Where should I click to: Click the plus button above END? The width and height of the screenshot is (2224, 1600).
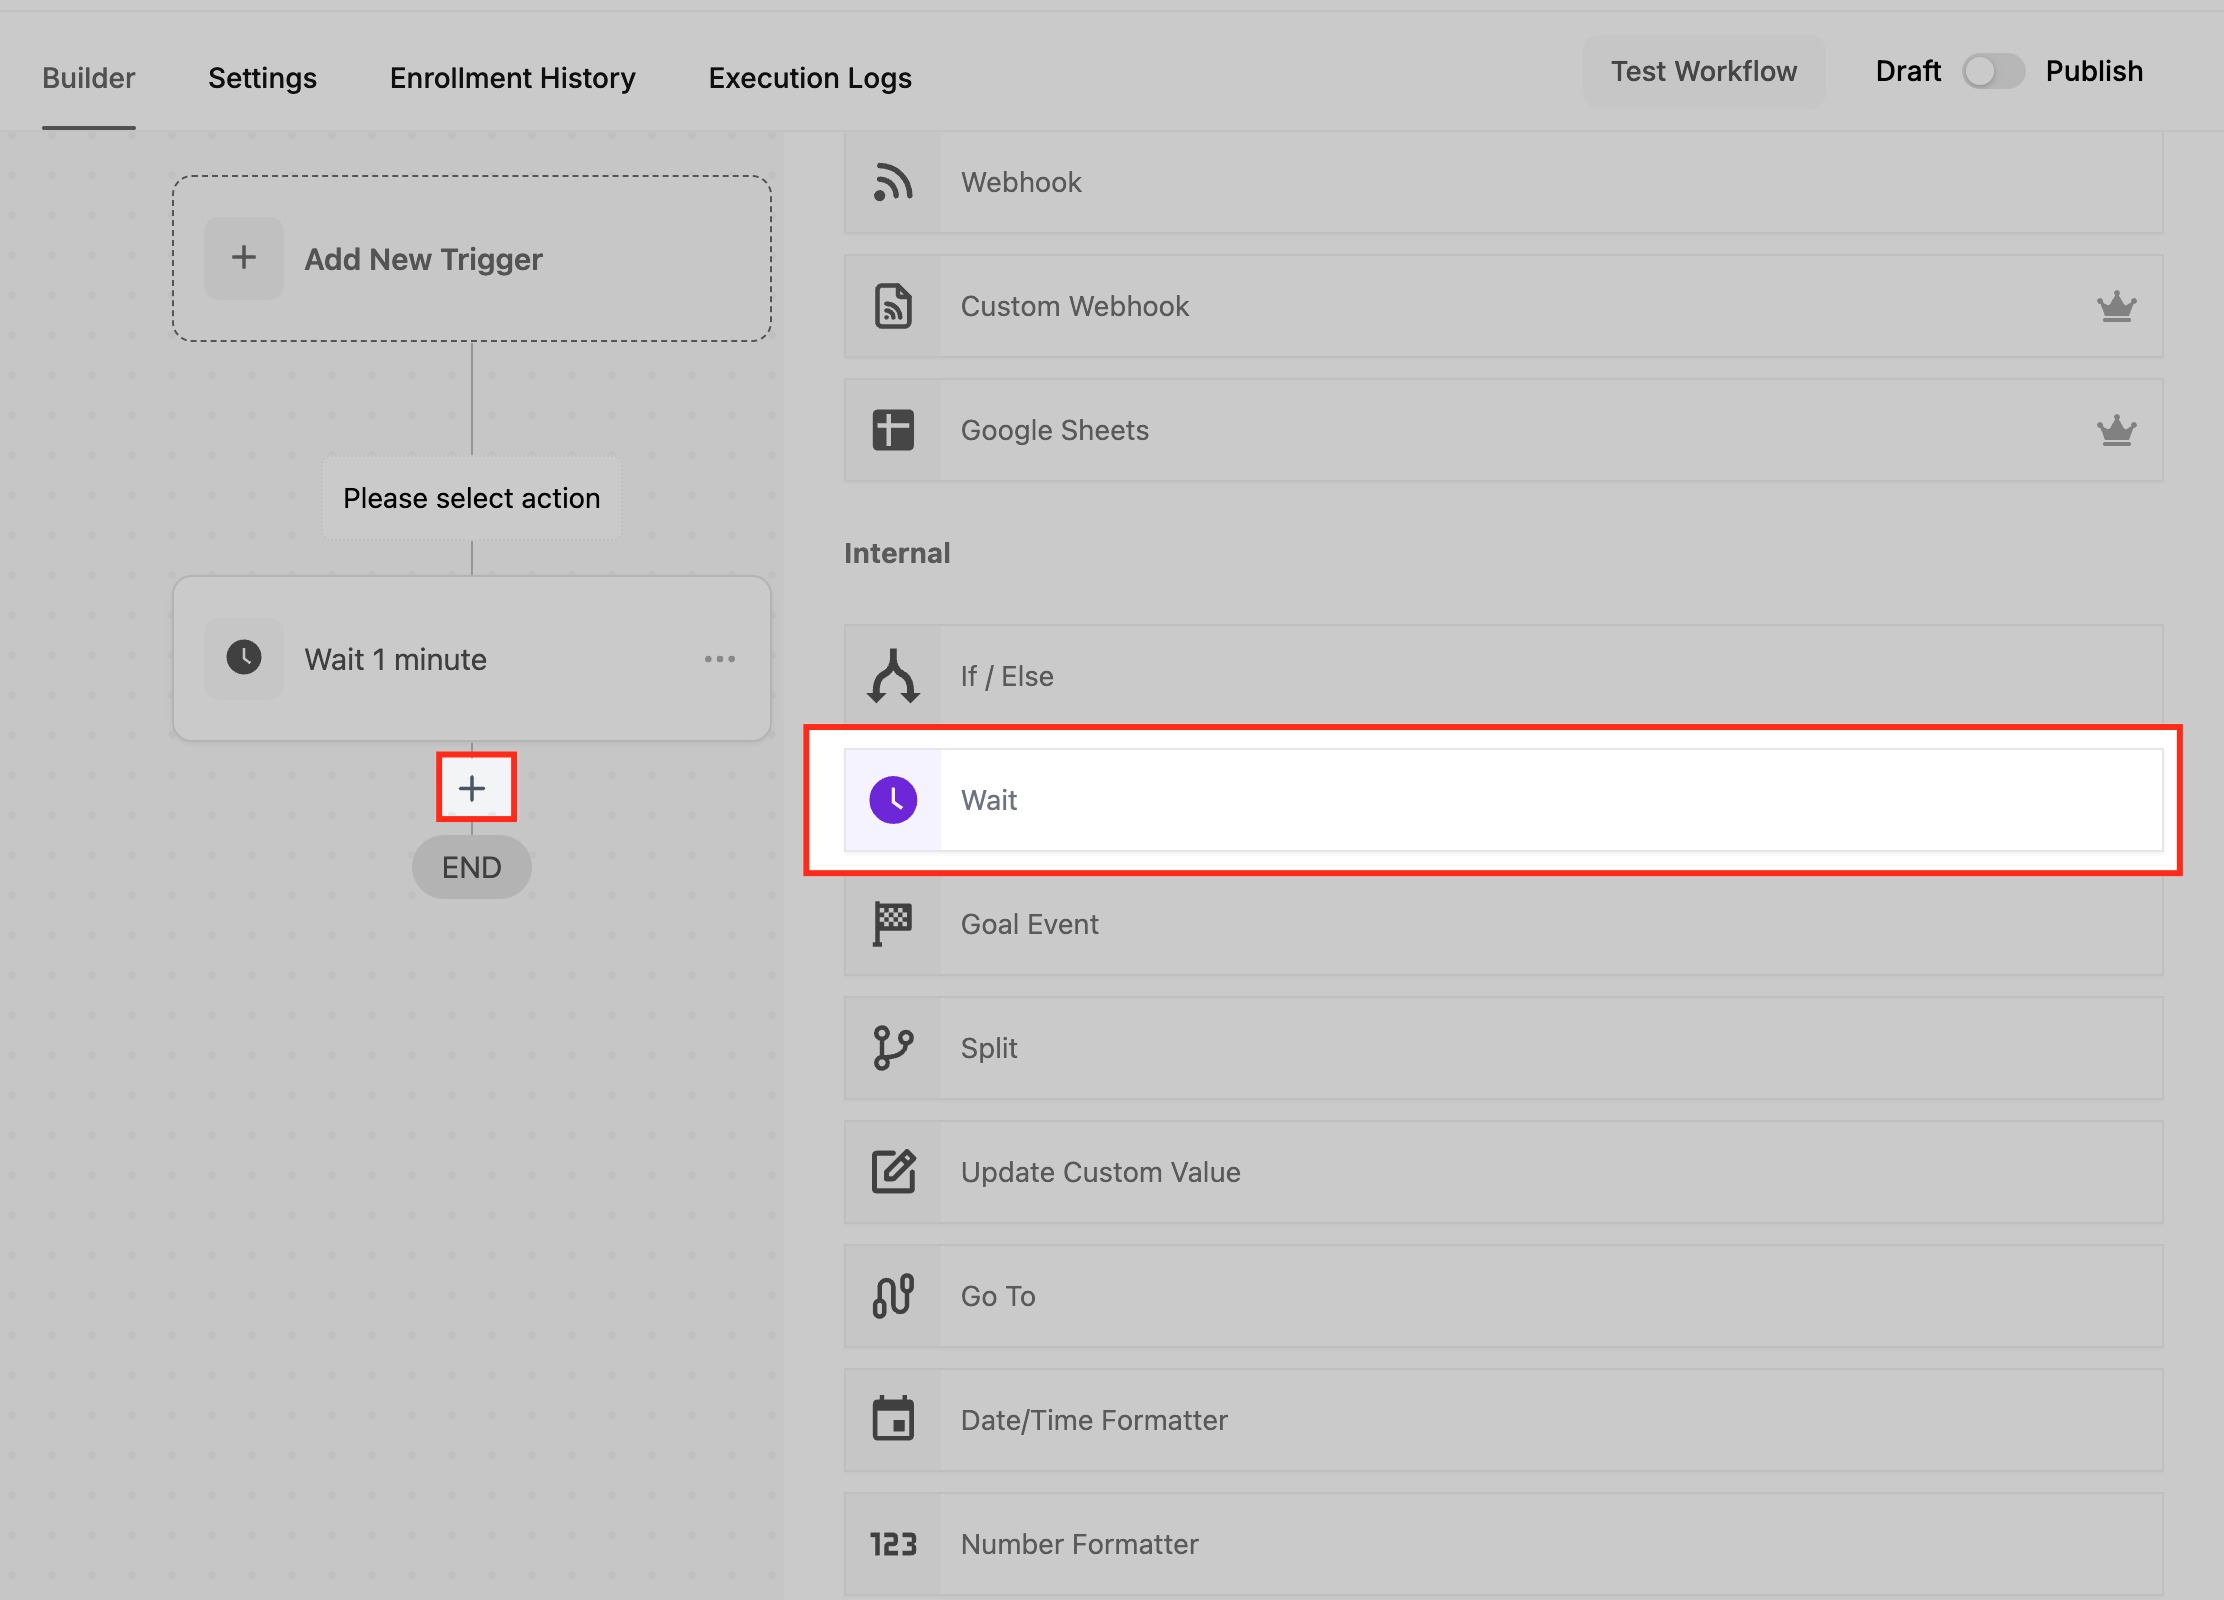(472, 788)
